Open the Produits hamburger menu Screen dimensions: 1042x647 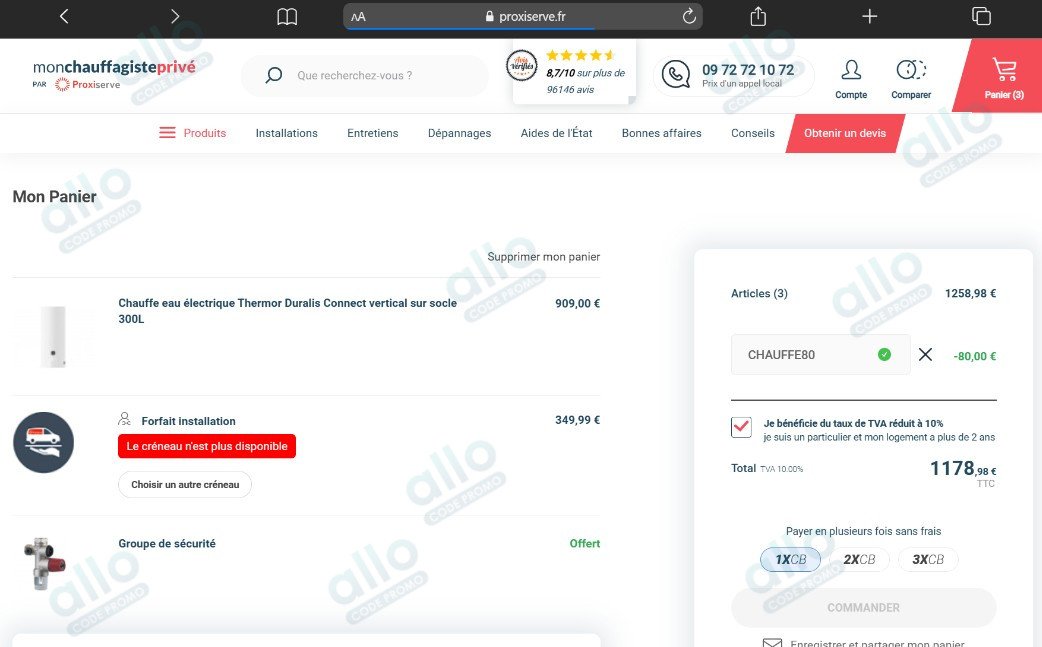(193, 133)
